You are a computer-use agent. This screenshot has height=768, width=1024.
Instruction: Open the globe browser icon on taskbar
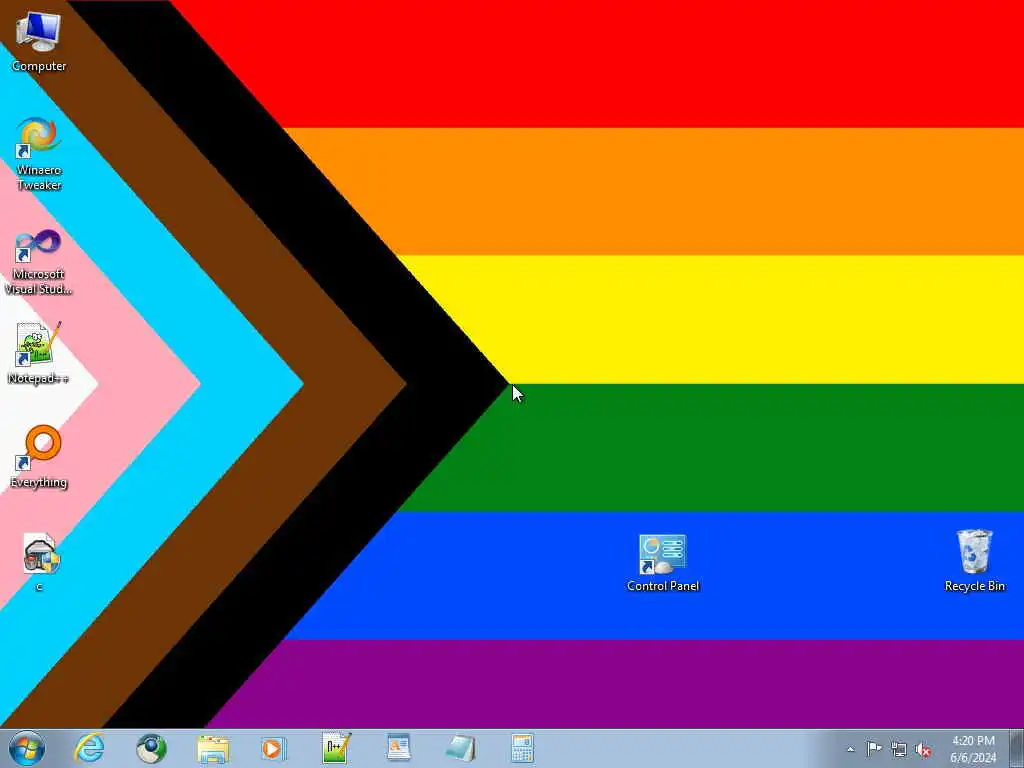tap(151, 748)
